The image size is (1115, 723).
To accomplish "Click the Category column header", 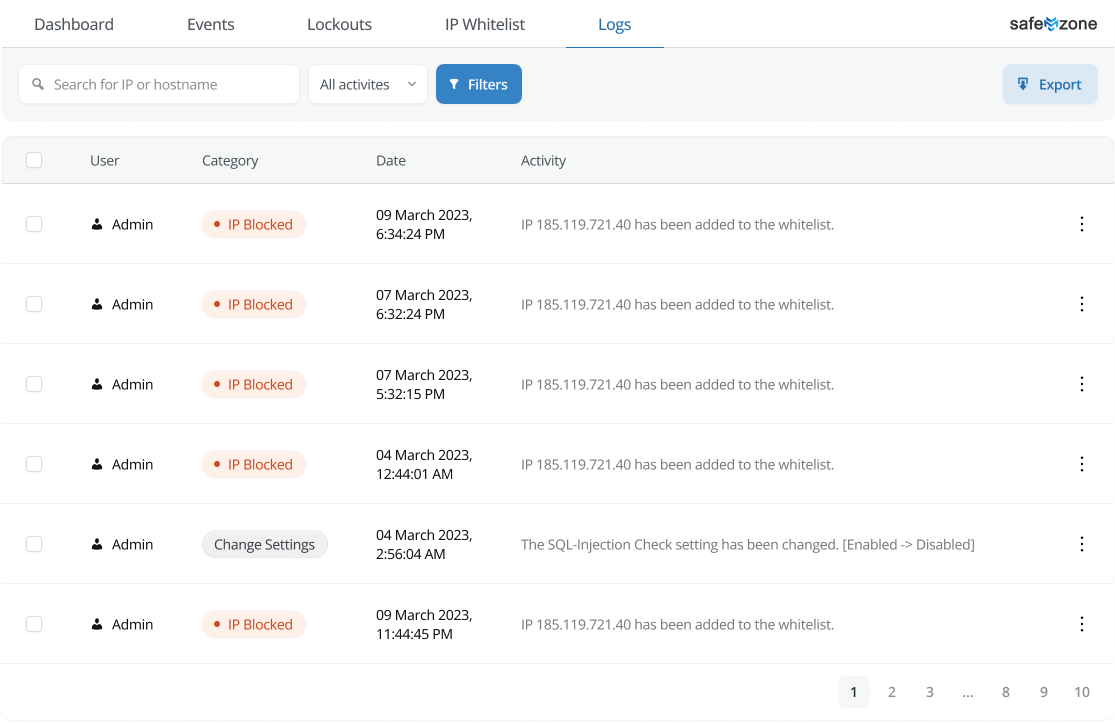I will [230, 160].
